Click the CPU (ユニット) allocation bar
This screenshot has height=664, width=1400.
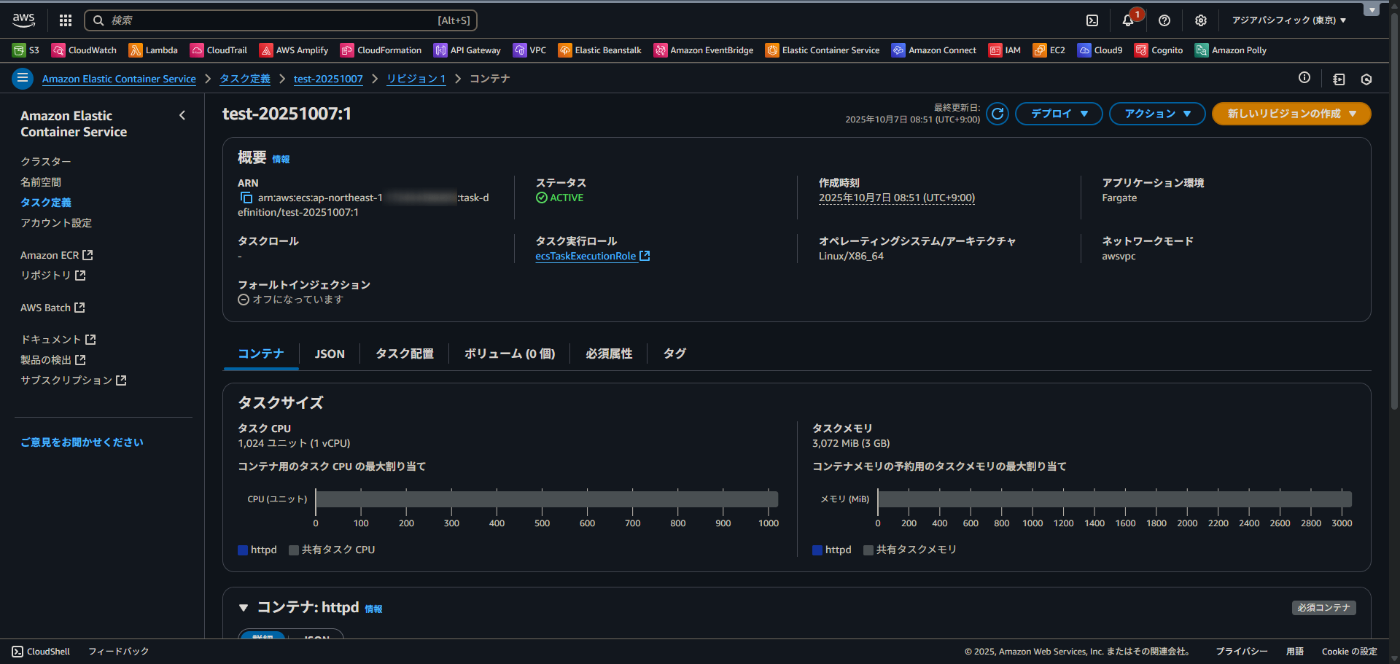(x=547, y=499)
